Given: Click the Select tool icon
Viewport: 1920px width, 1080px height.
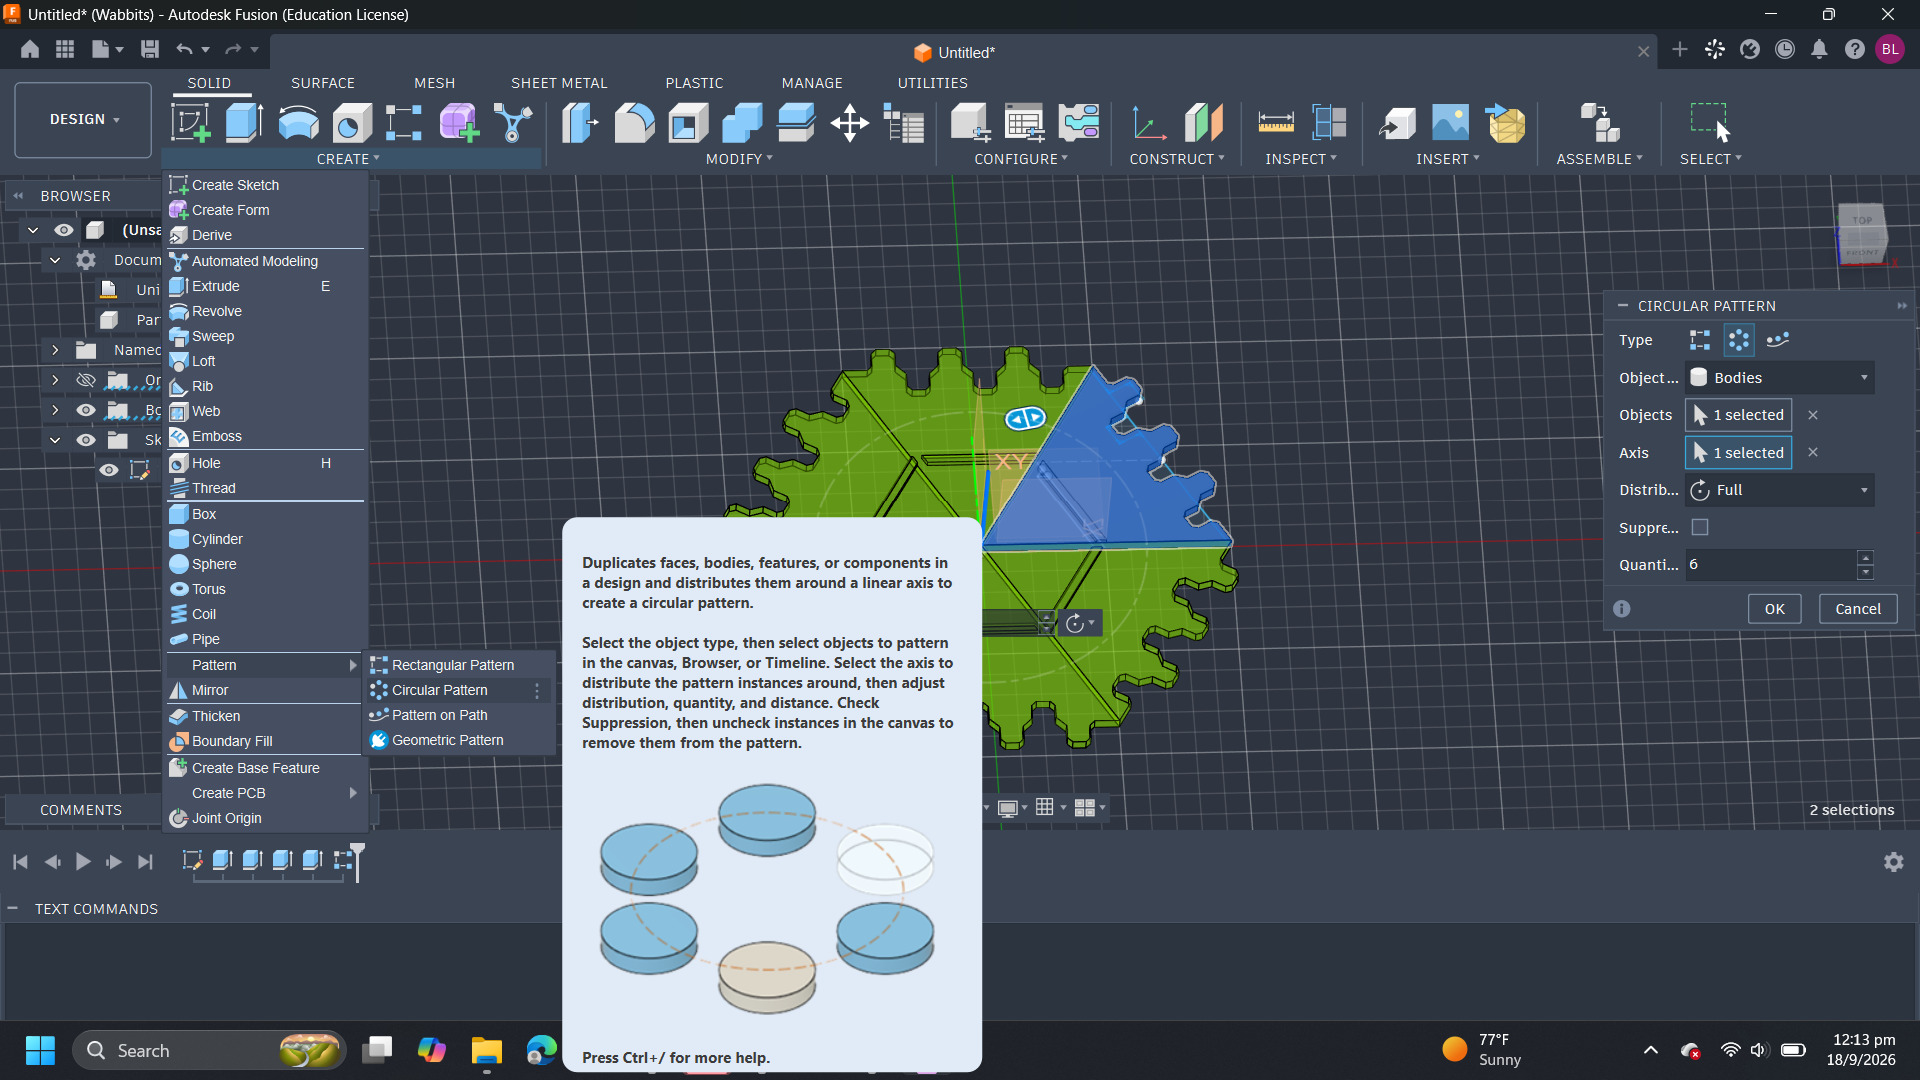Looking at the screenshot, I should tap(1710, 123).
